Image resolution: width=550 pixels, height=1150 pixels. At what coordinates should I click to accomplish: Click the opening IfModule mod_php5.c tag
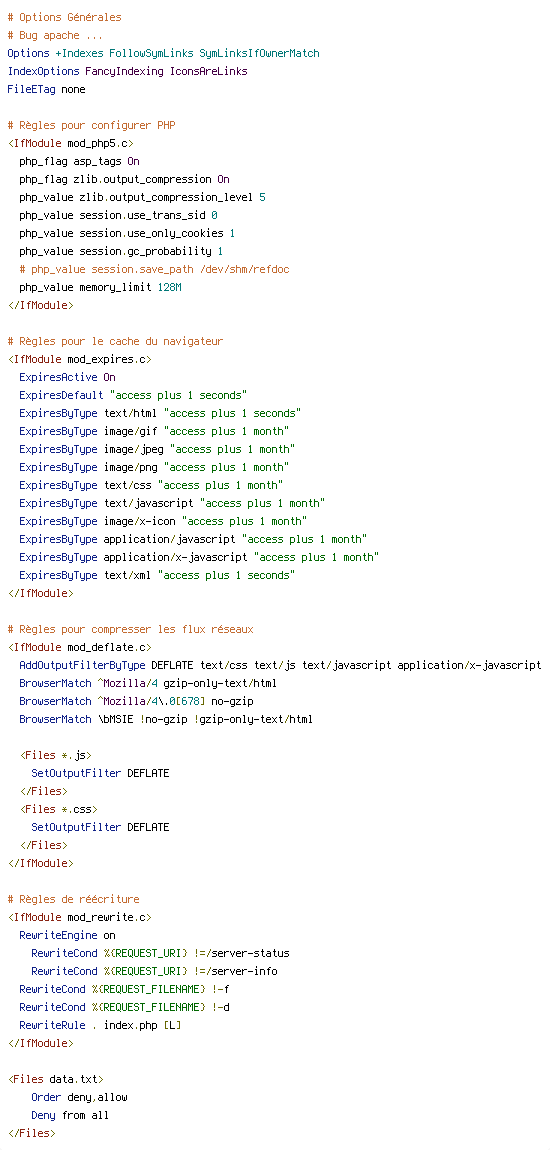click(70, 144)
